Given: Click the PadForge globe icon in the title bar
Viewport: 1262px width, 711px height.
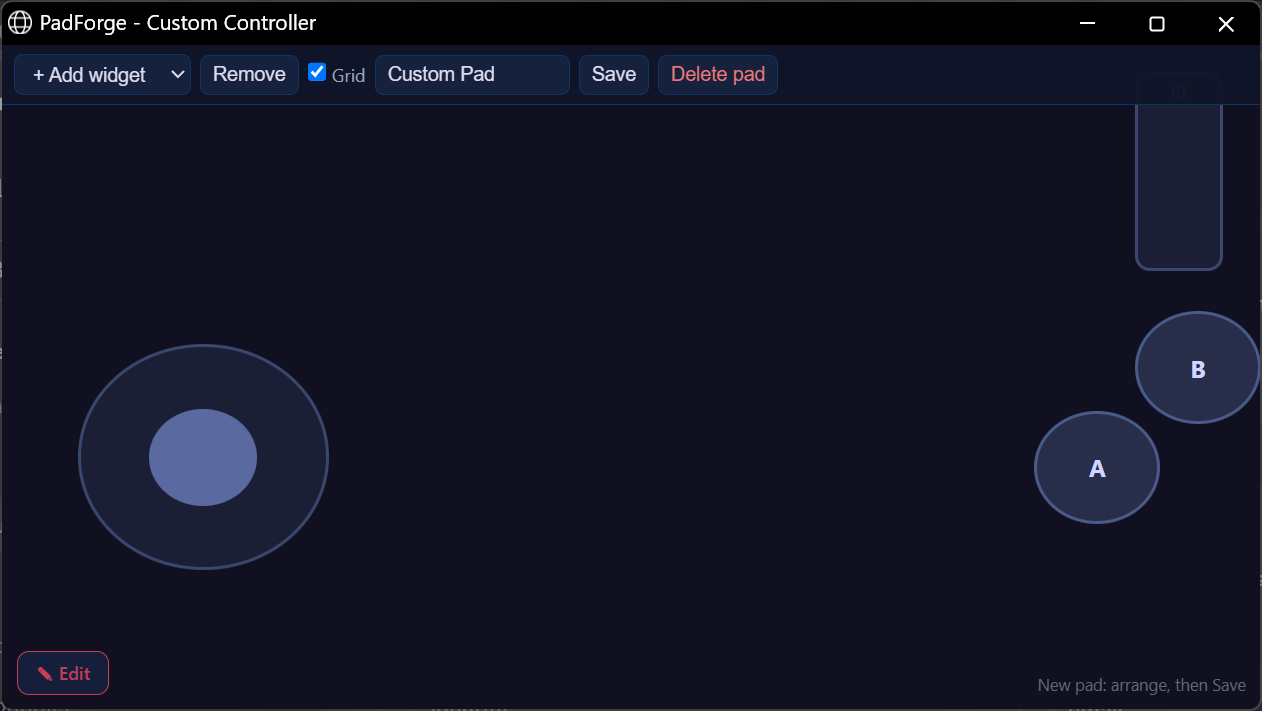Looking at the screenshot, I should [x=20, y=22].
